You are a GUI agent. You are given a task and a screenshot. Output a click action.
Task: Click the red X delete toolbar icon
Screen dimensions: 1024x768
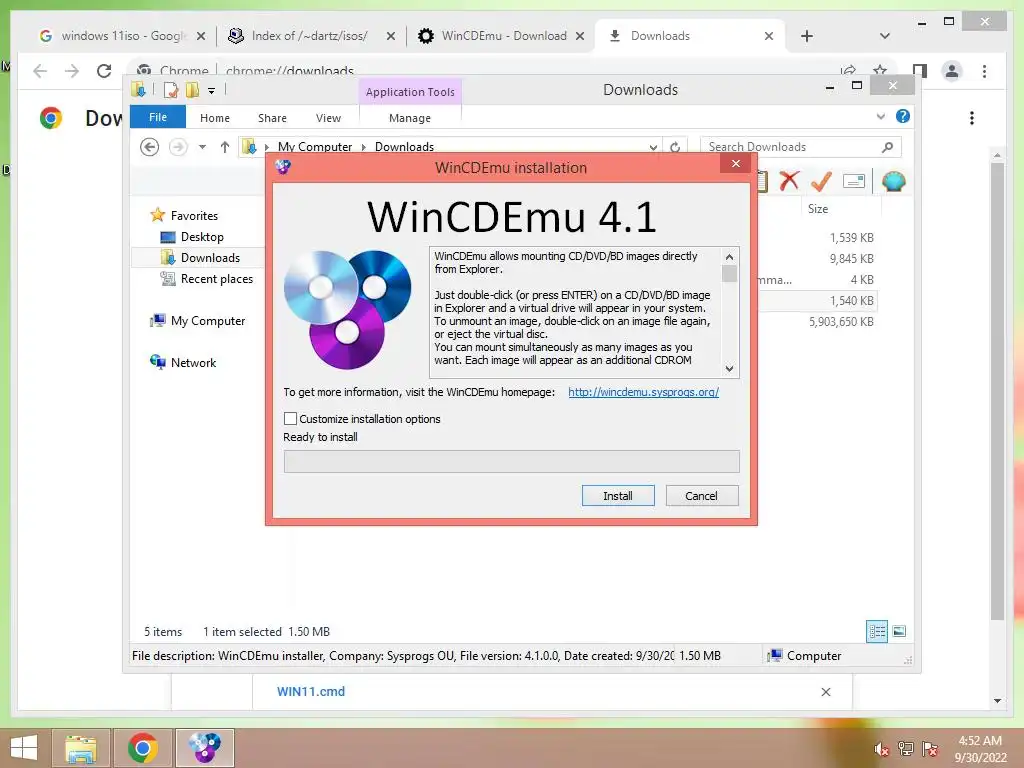790,180
